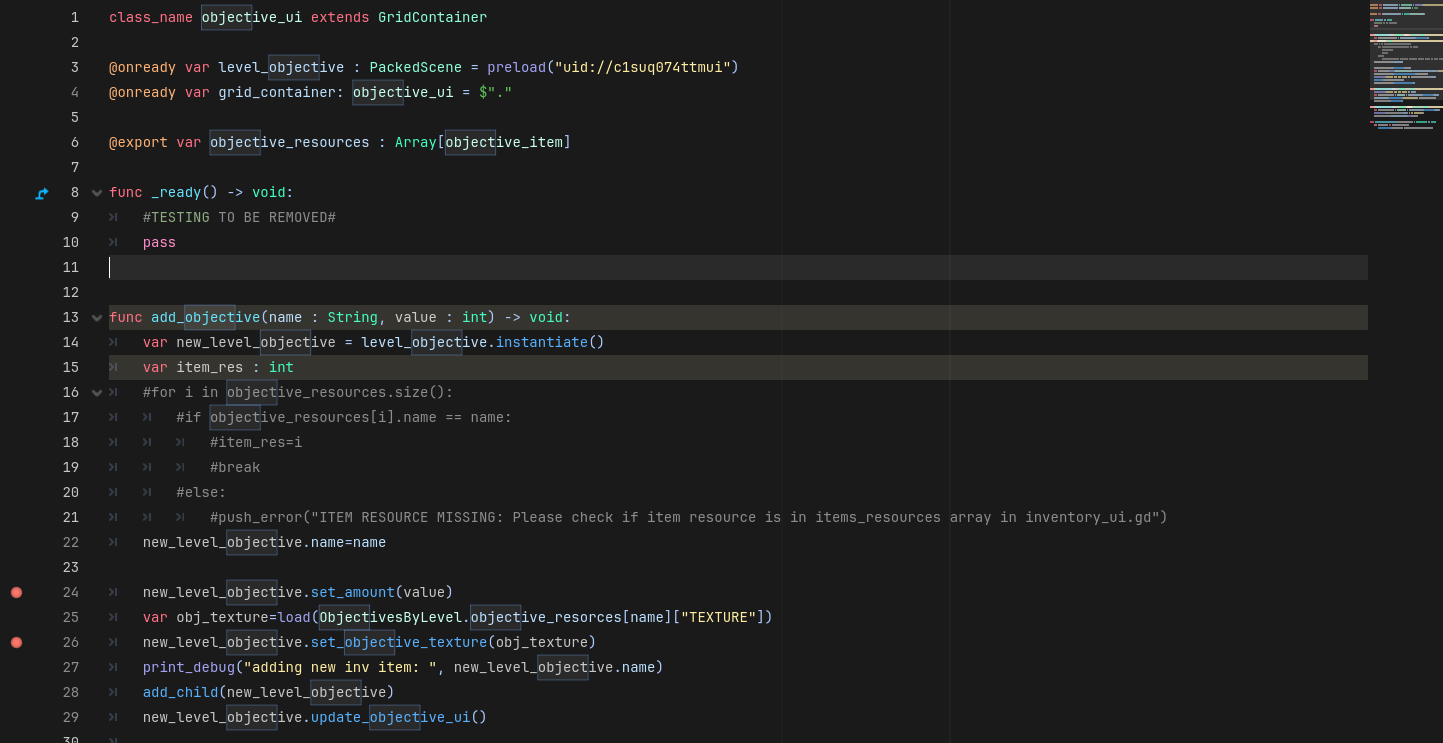Collapse the _ready function fold arrow
1443x743 pixels.
tap(97, 193)
